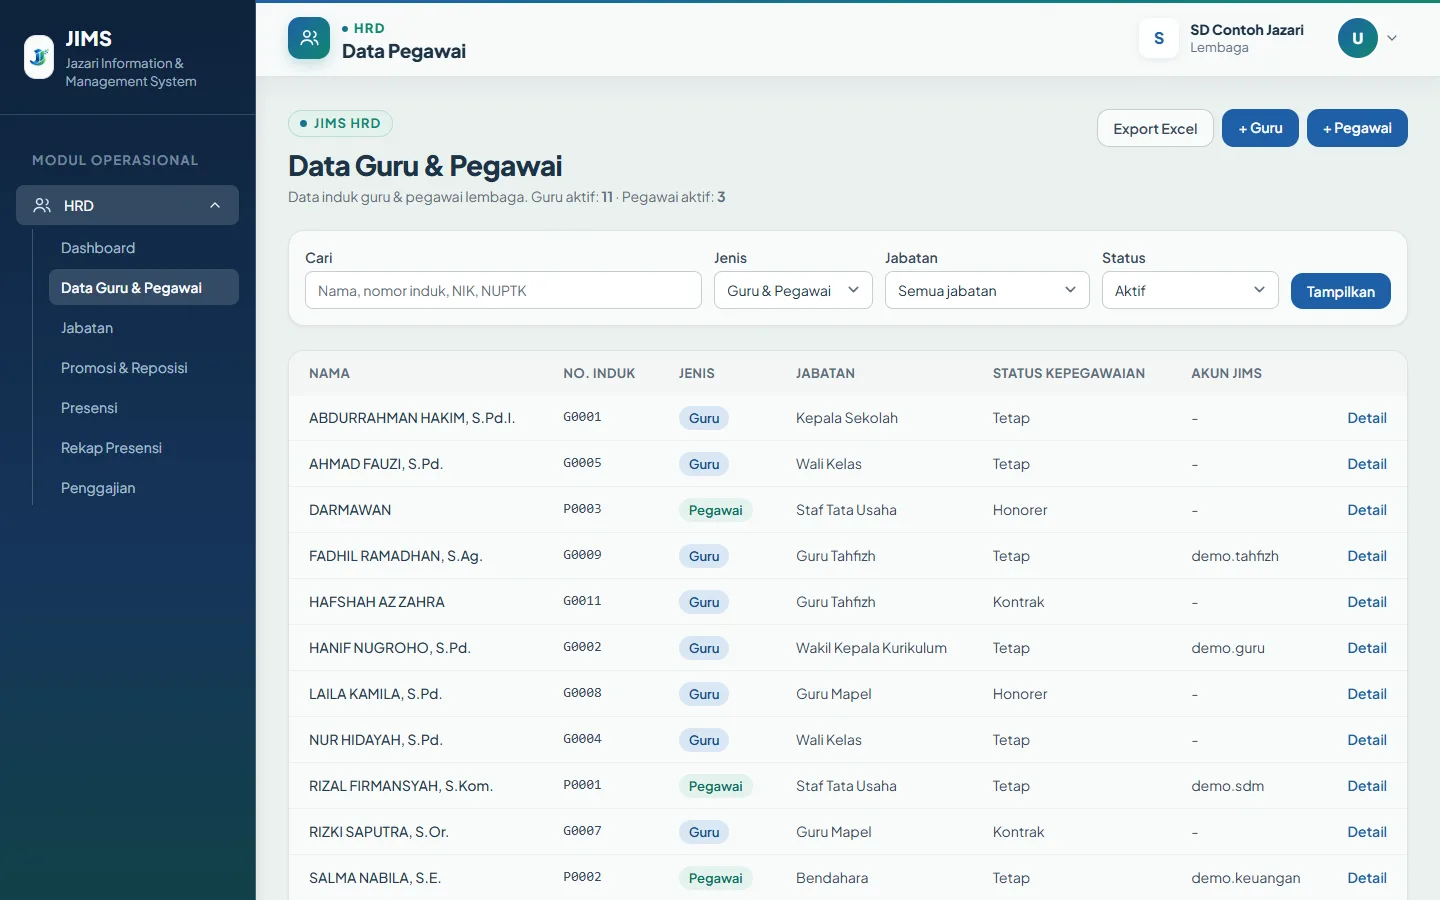
Task: Open Detail for RIZKI SAPUTRA
Action: pos(1366,832)
